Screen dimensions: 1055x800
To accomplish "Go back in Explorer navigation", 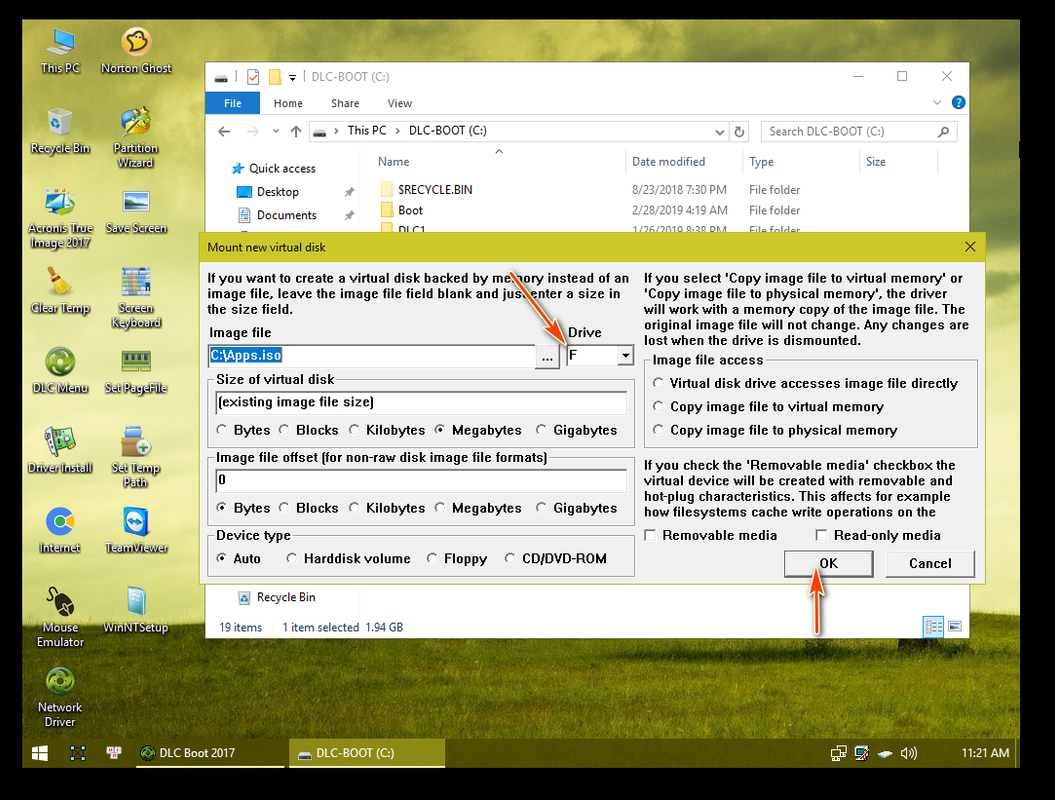I will 224,131.
